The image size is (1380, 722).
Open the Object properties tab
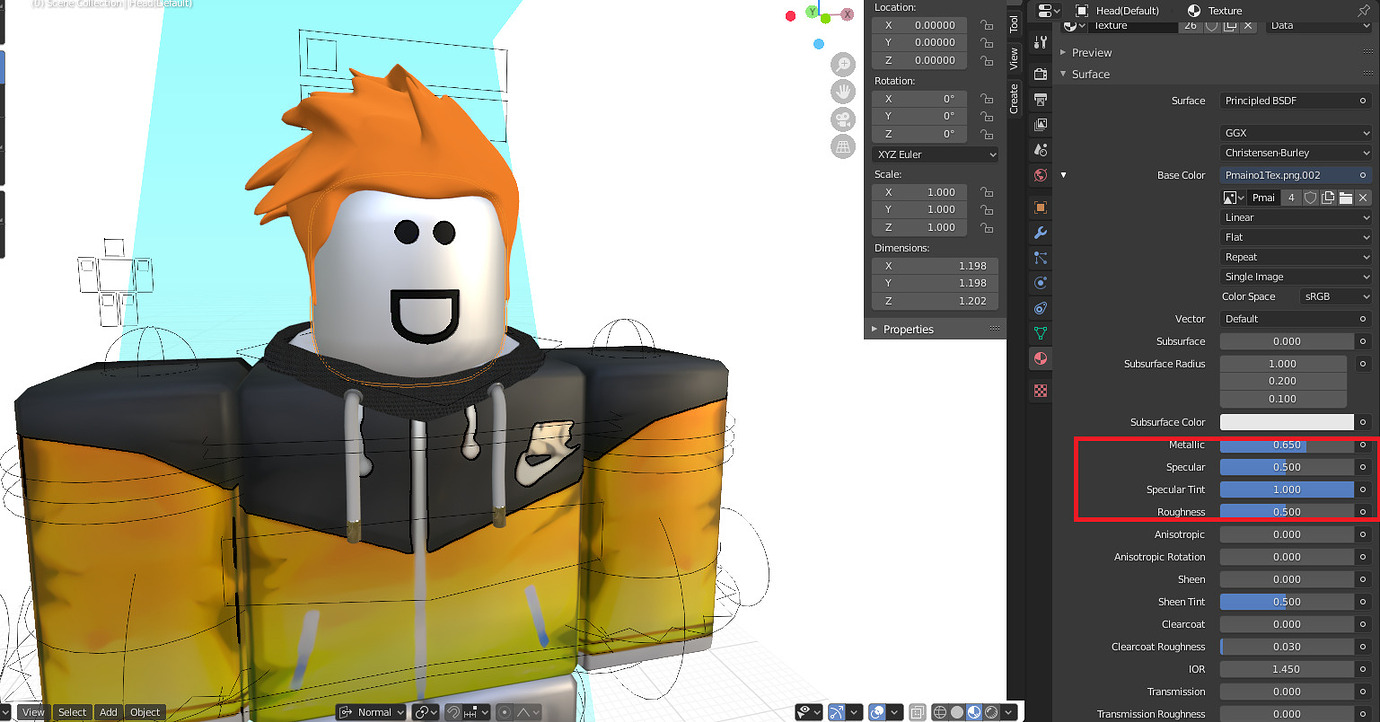(x=1040, y=206)
